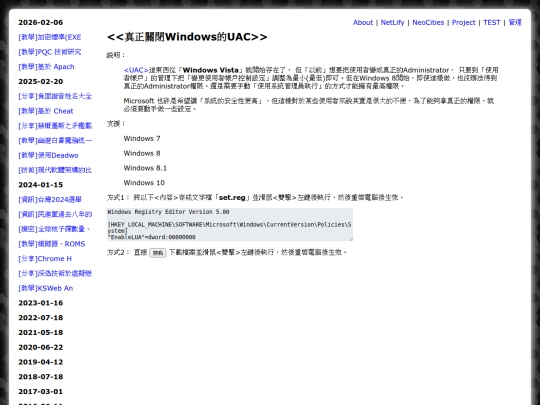540x405 pixels.
Task: Open the [技術] article in the sidebar
Action: 55,170
